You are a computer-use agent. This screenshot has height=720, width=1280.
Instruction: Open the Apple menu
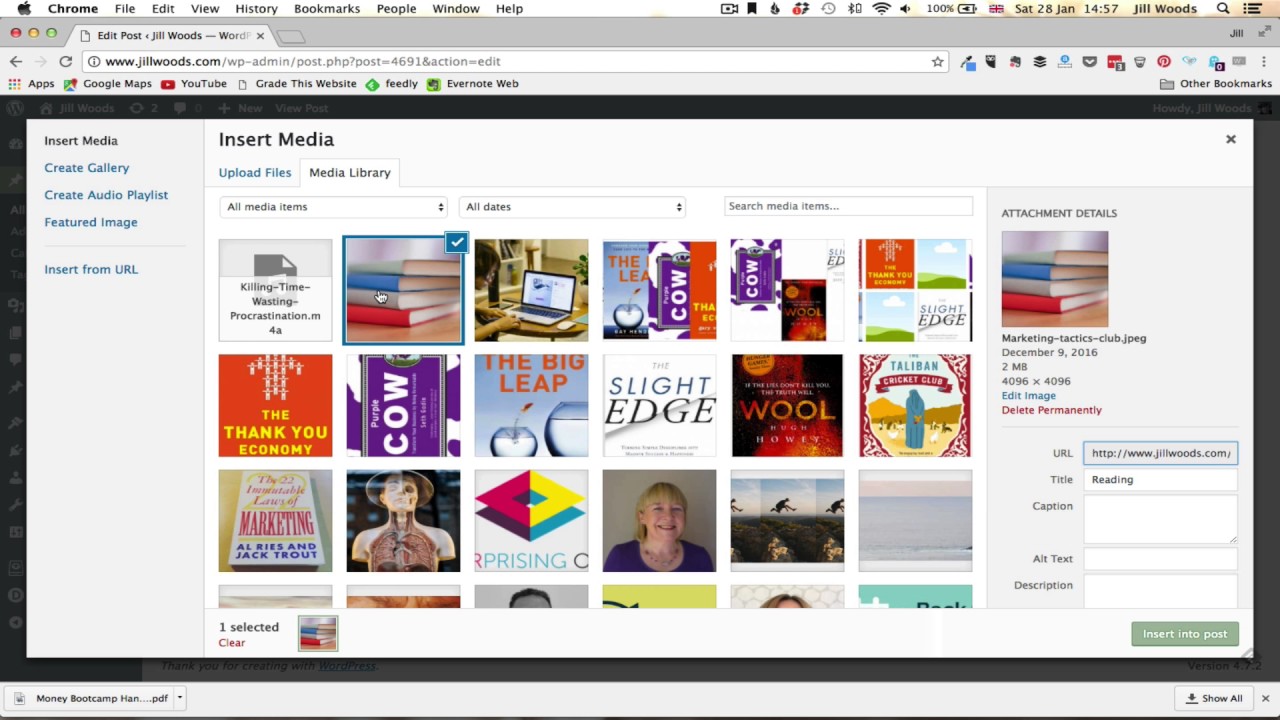point(24,9)
